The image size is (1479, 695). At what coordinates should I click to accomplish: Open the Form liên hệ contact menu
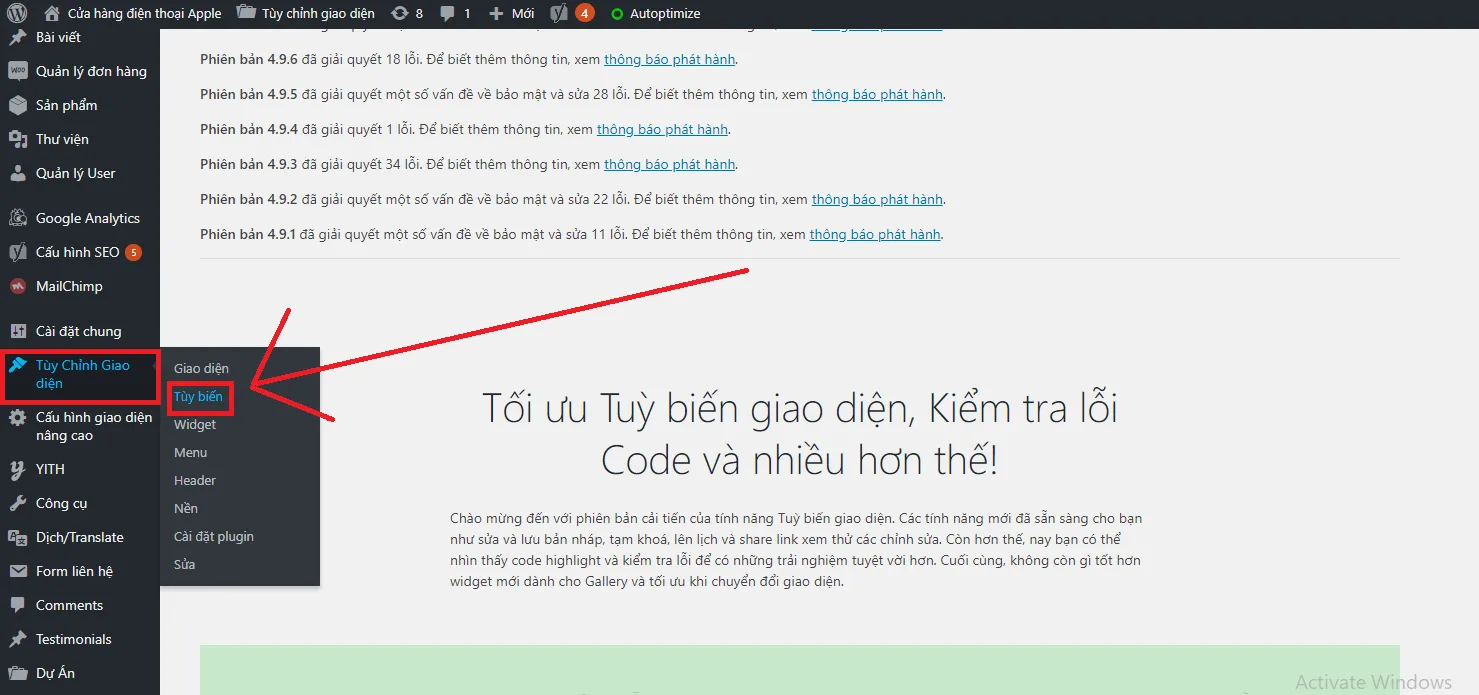(x=74, y=571)
